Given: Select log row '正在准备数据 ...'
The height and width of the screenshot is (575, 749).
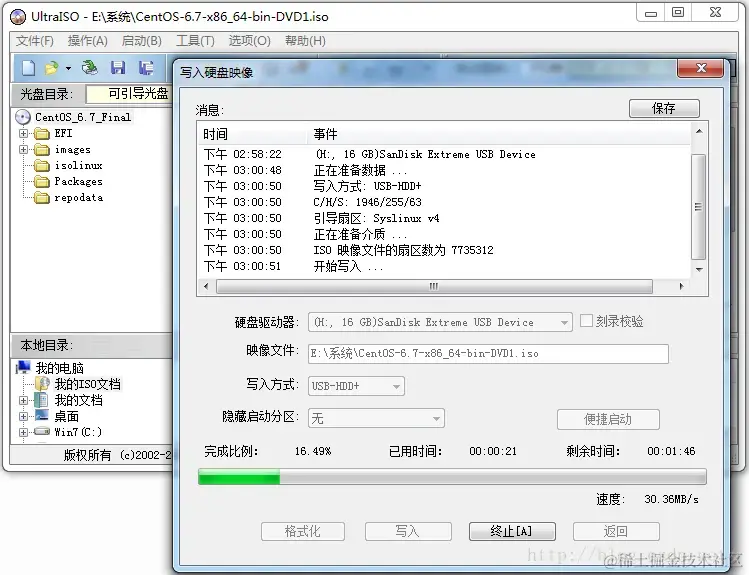Looking at the screenshot, I should [444, 170].
